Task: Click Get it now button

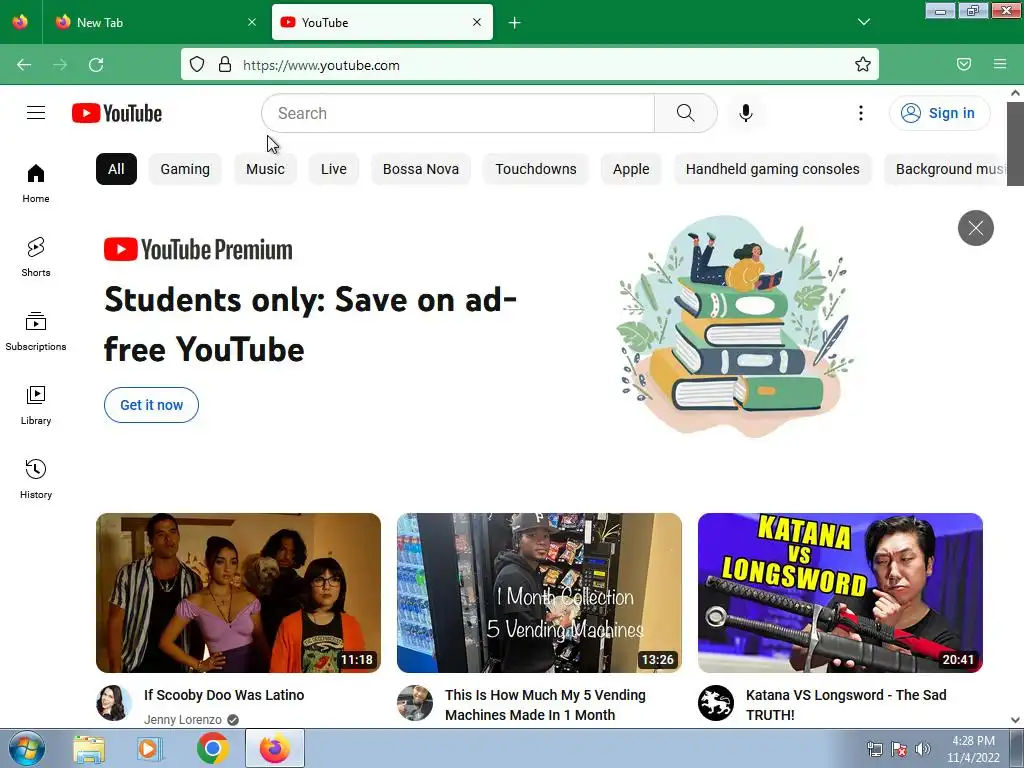Action: 152,405
